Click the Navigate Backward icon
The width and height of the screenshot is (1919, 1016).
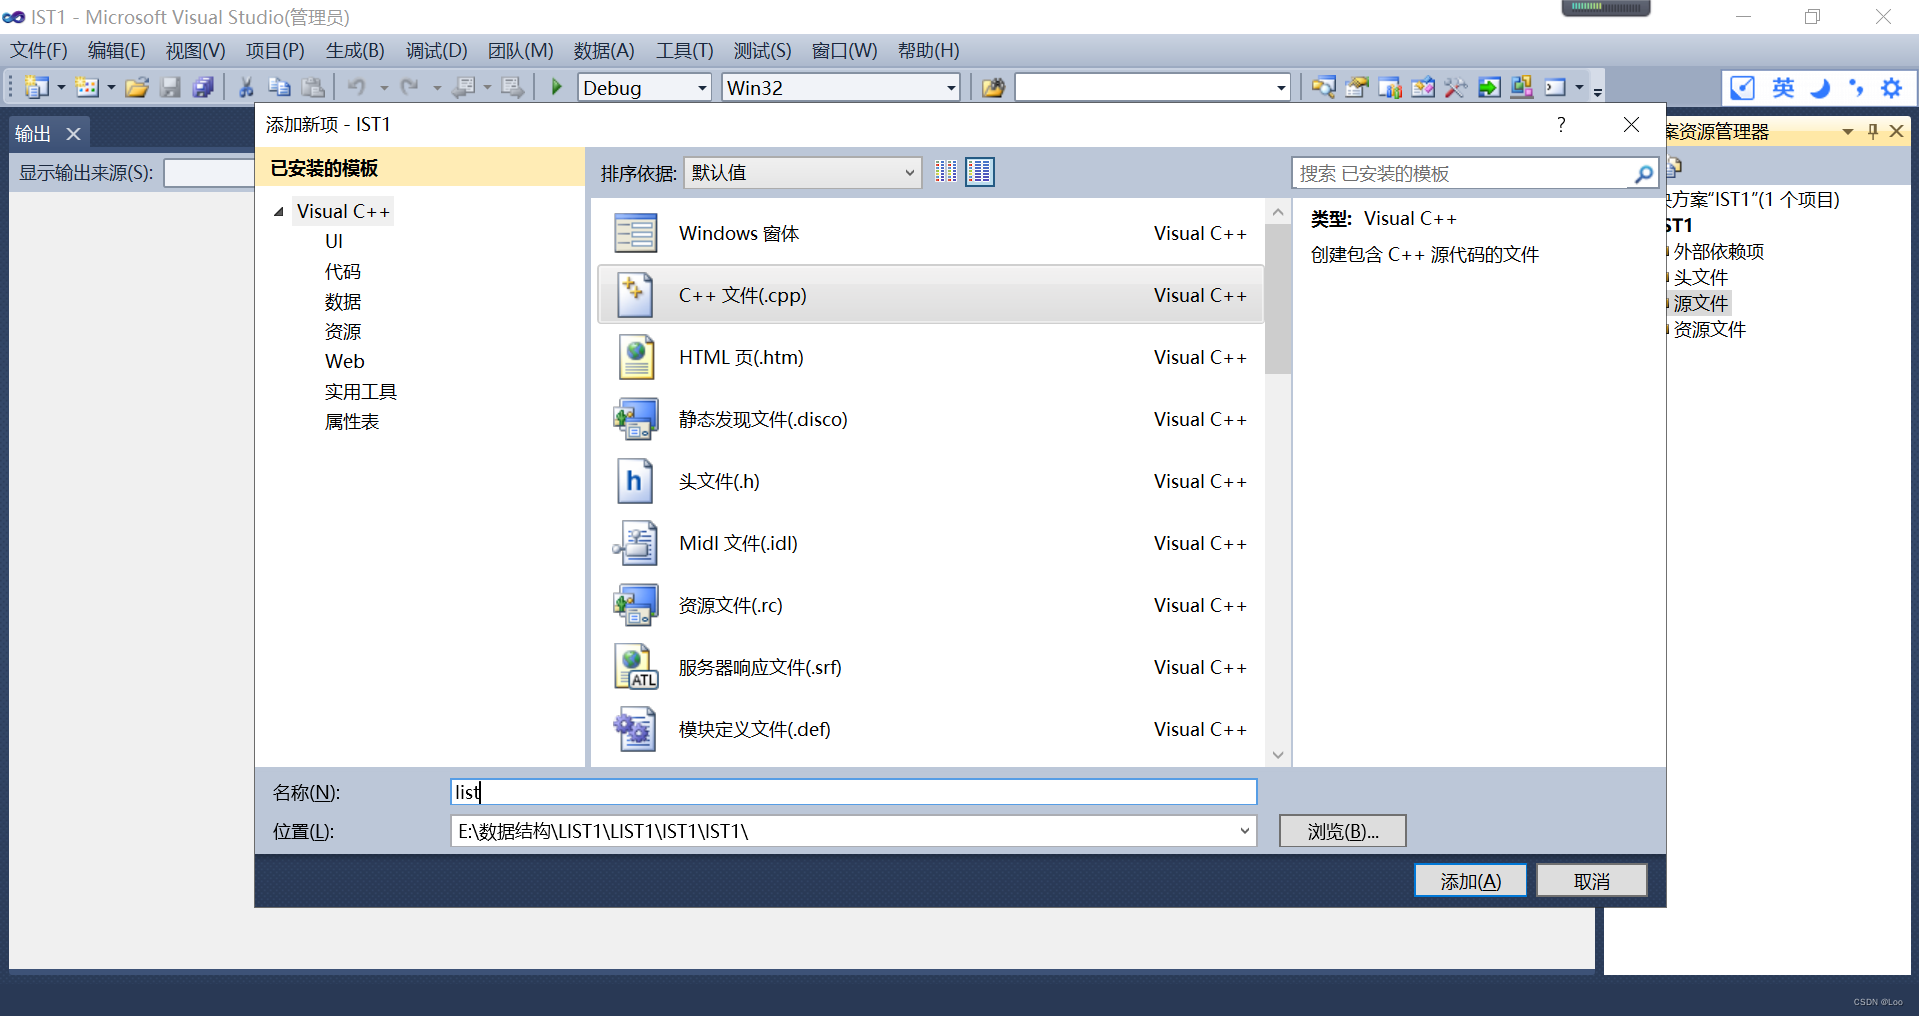pos(463,88)
